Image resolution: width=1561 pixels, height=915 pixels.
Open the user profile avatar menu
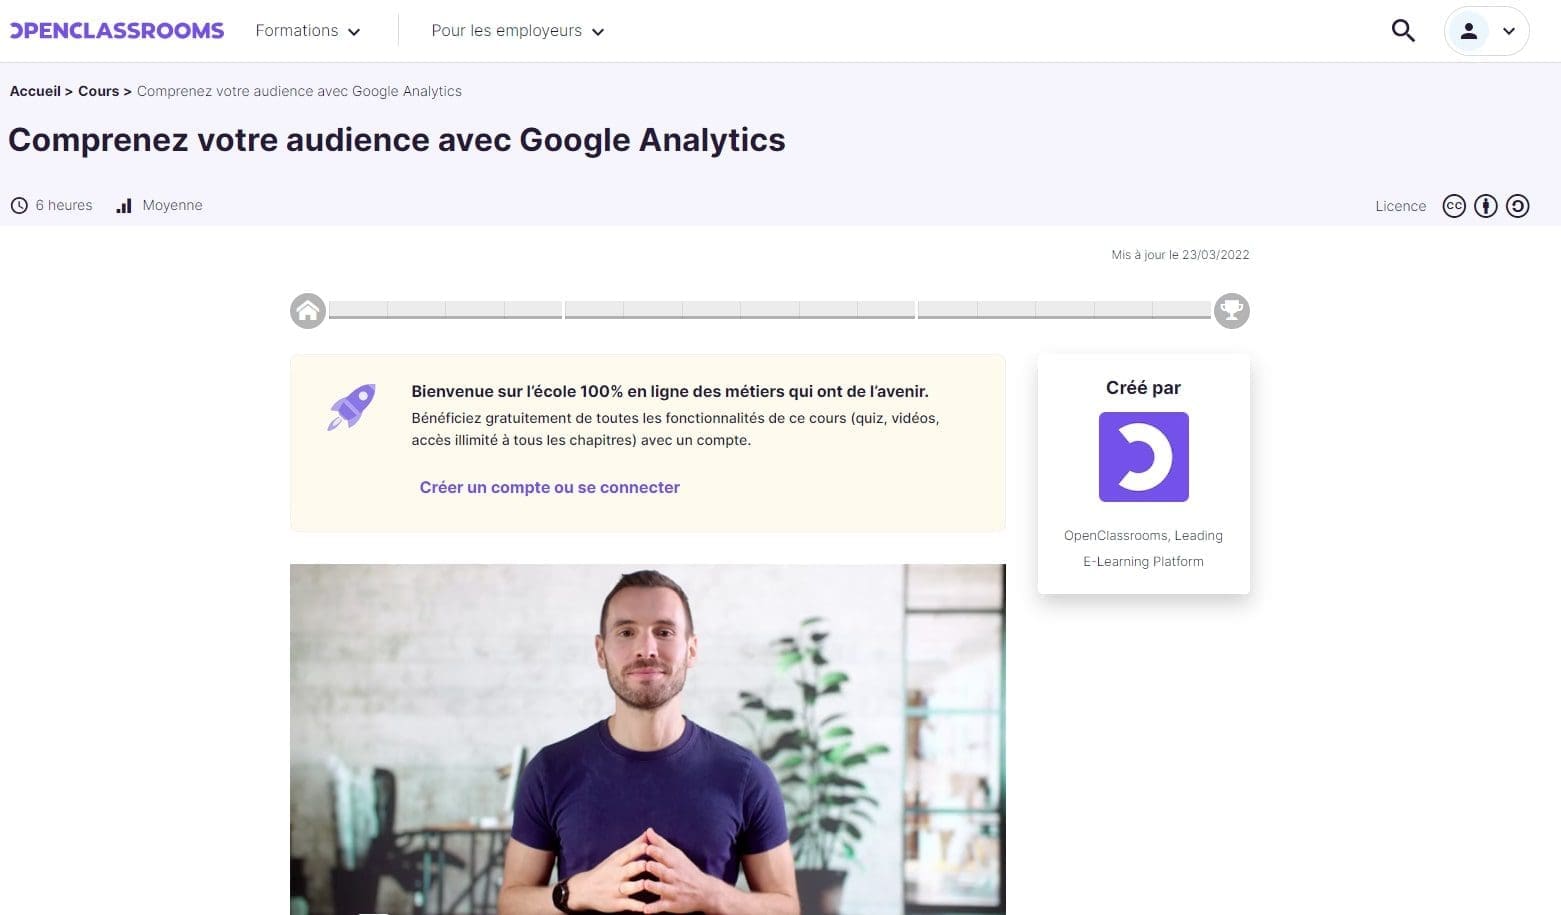(1486, 31)
